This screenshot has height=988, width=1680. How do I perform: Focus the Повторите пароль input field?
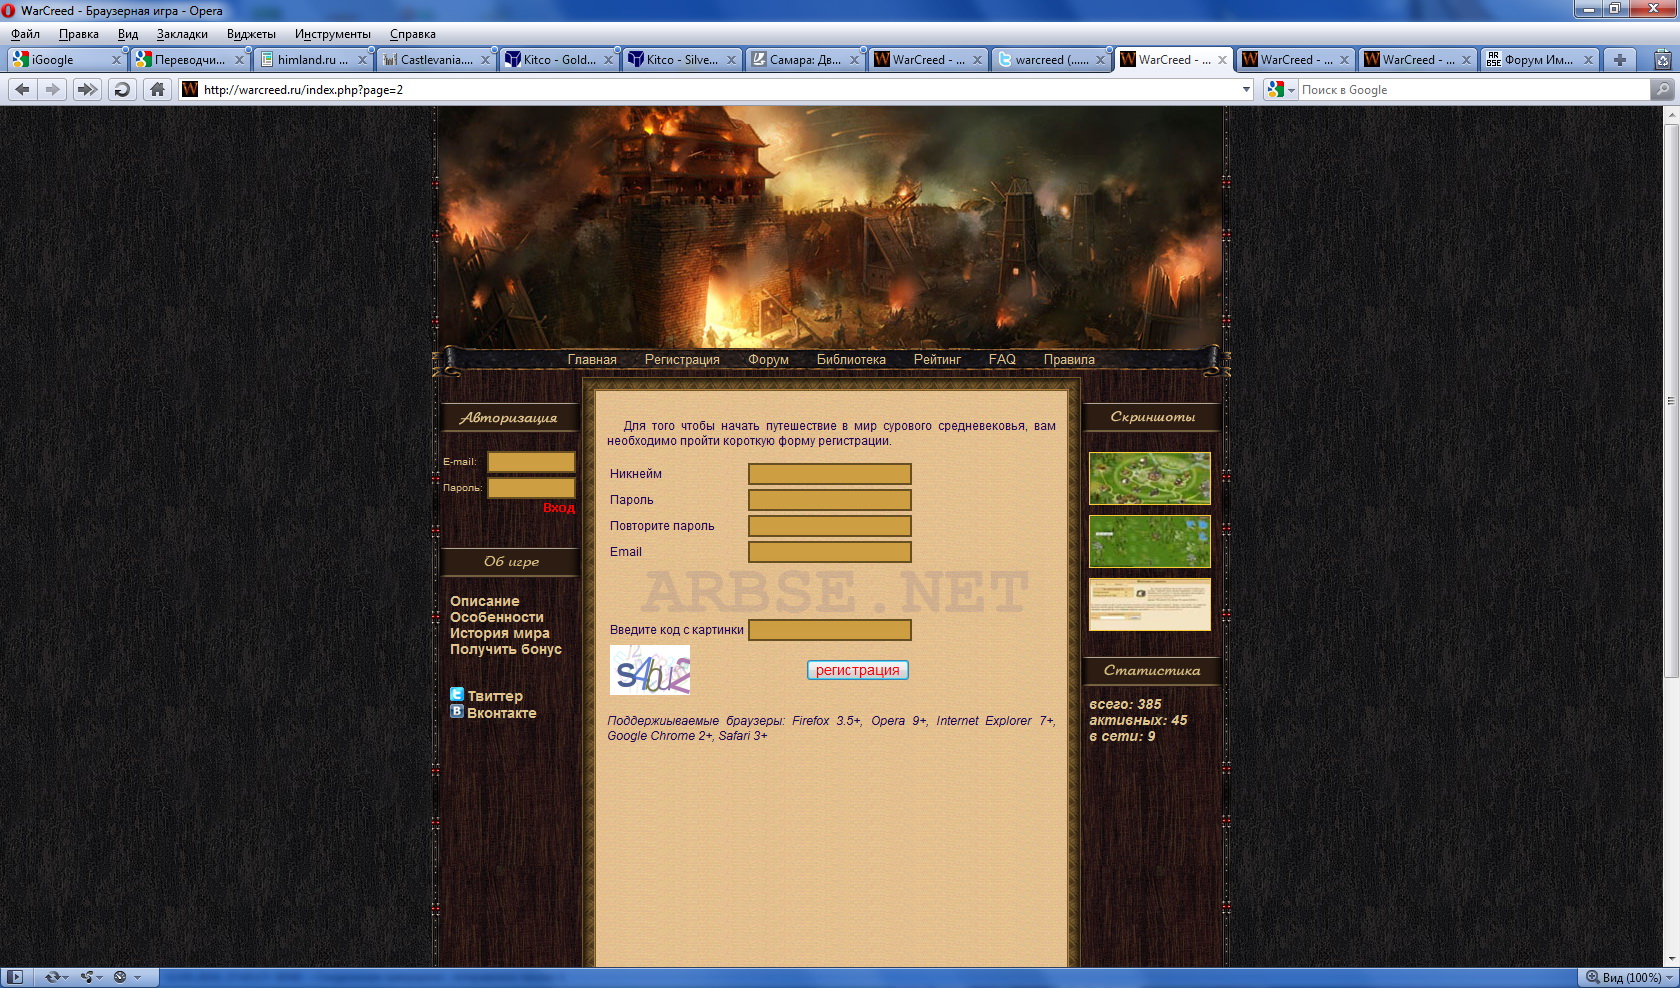(x=830, y=526)
